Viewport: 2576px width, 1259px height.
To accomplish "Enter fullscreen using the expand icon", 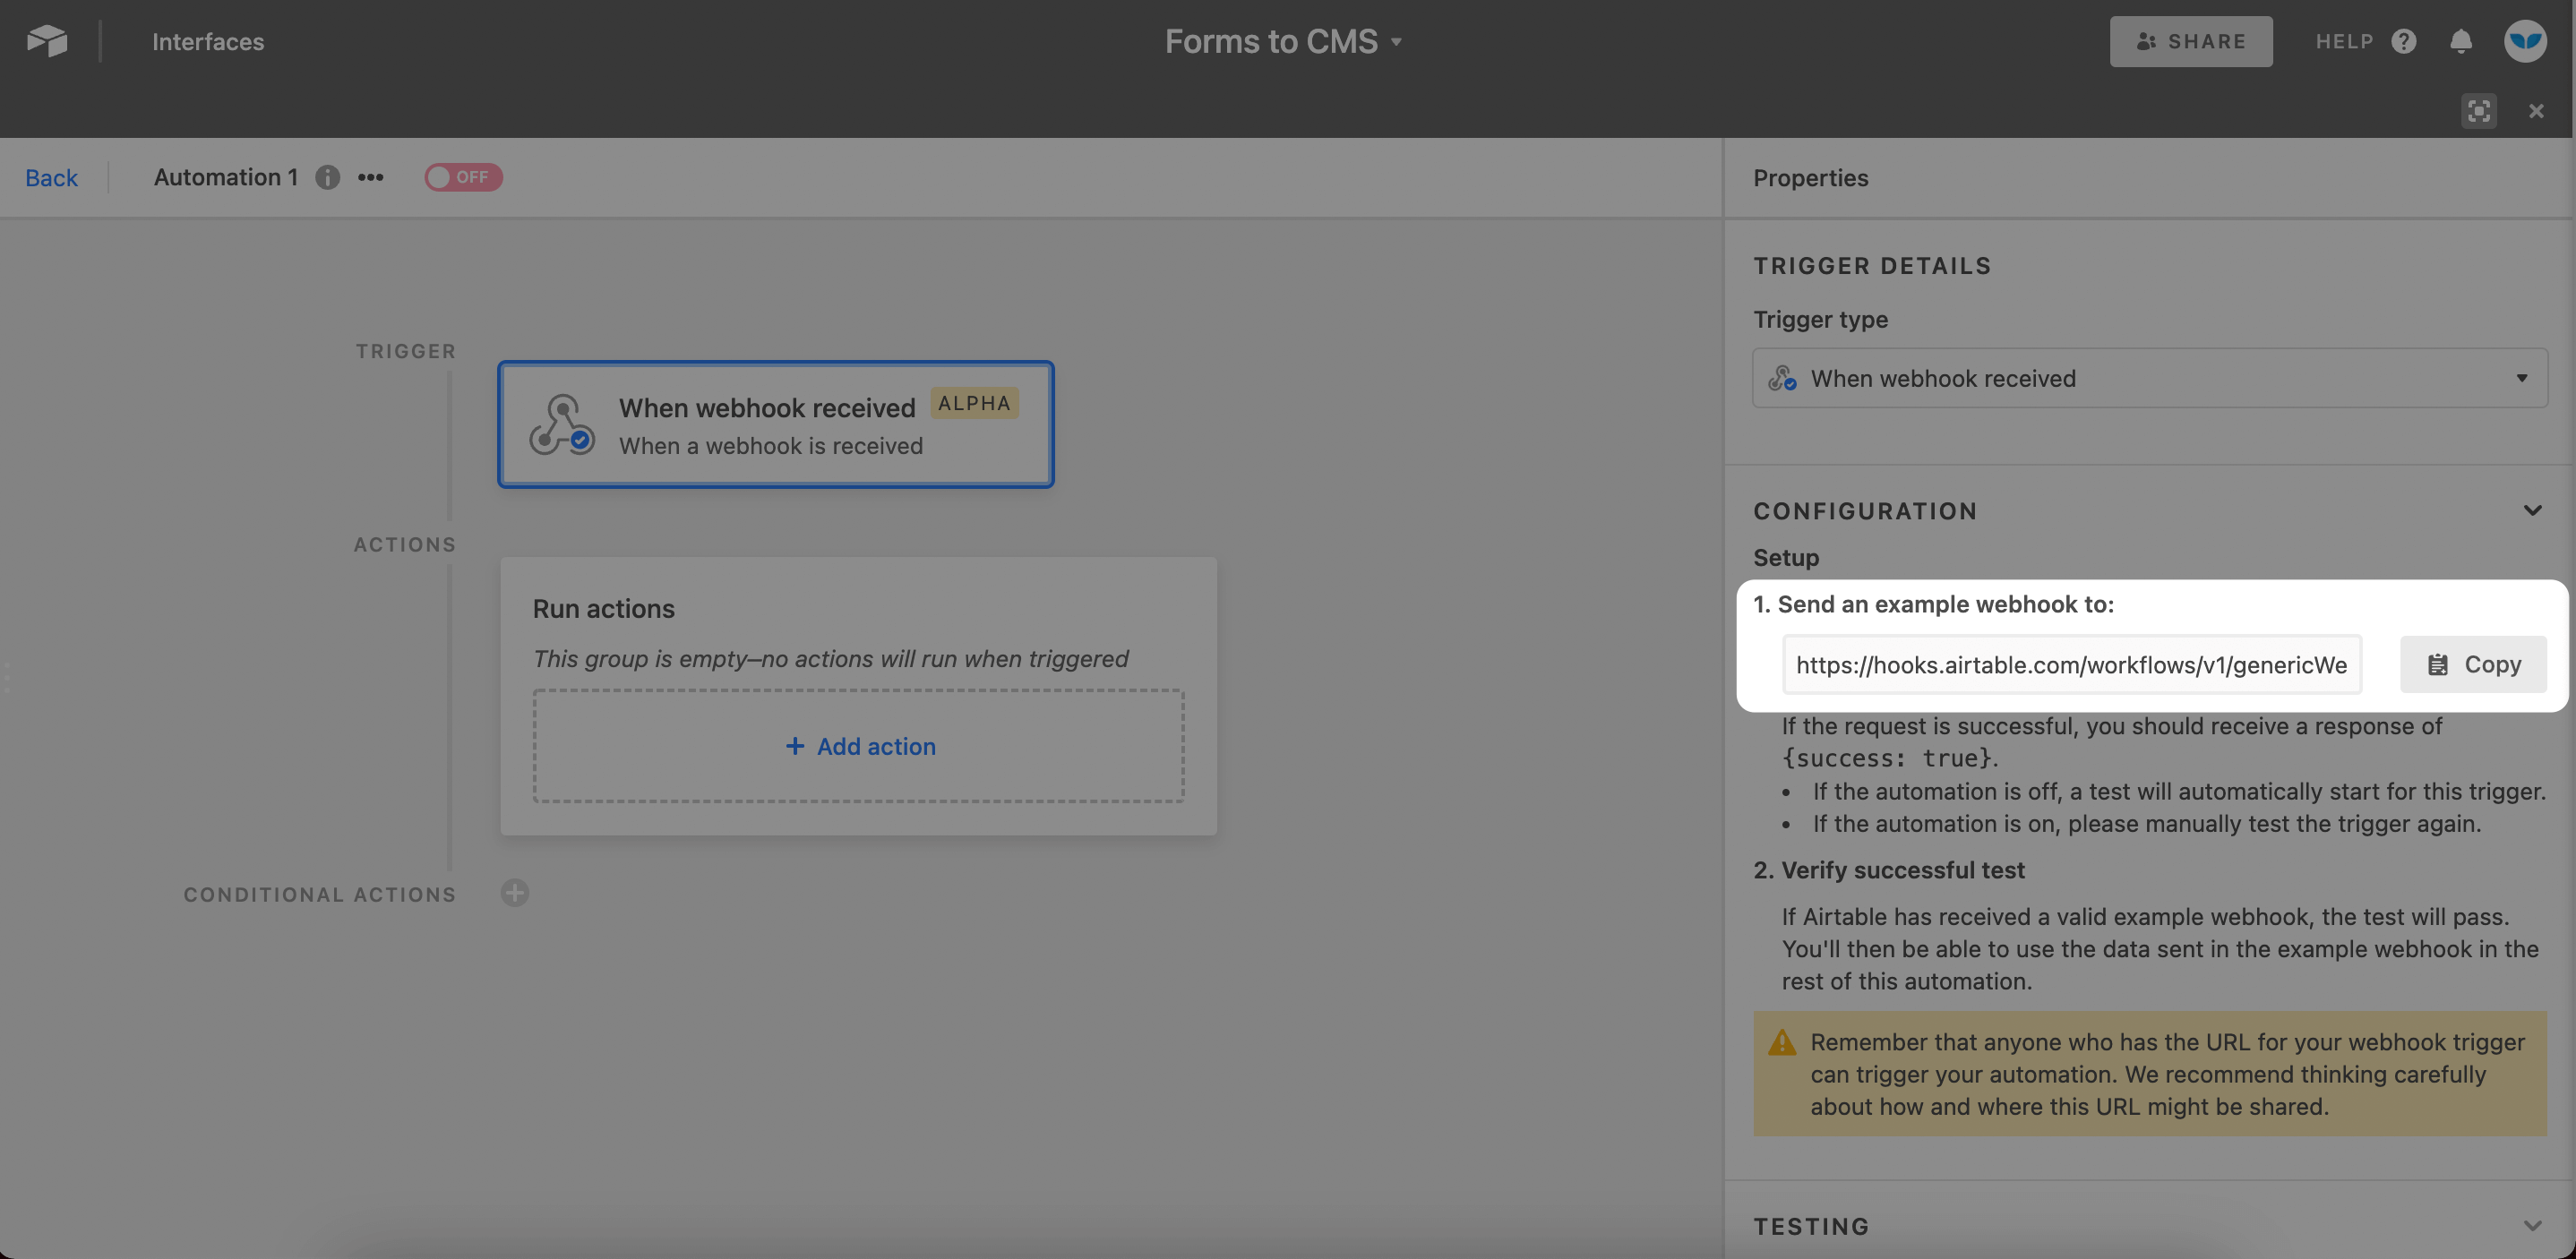I will click(2479, 110).
